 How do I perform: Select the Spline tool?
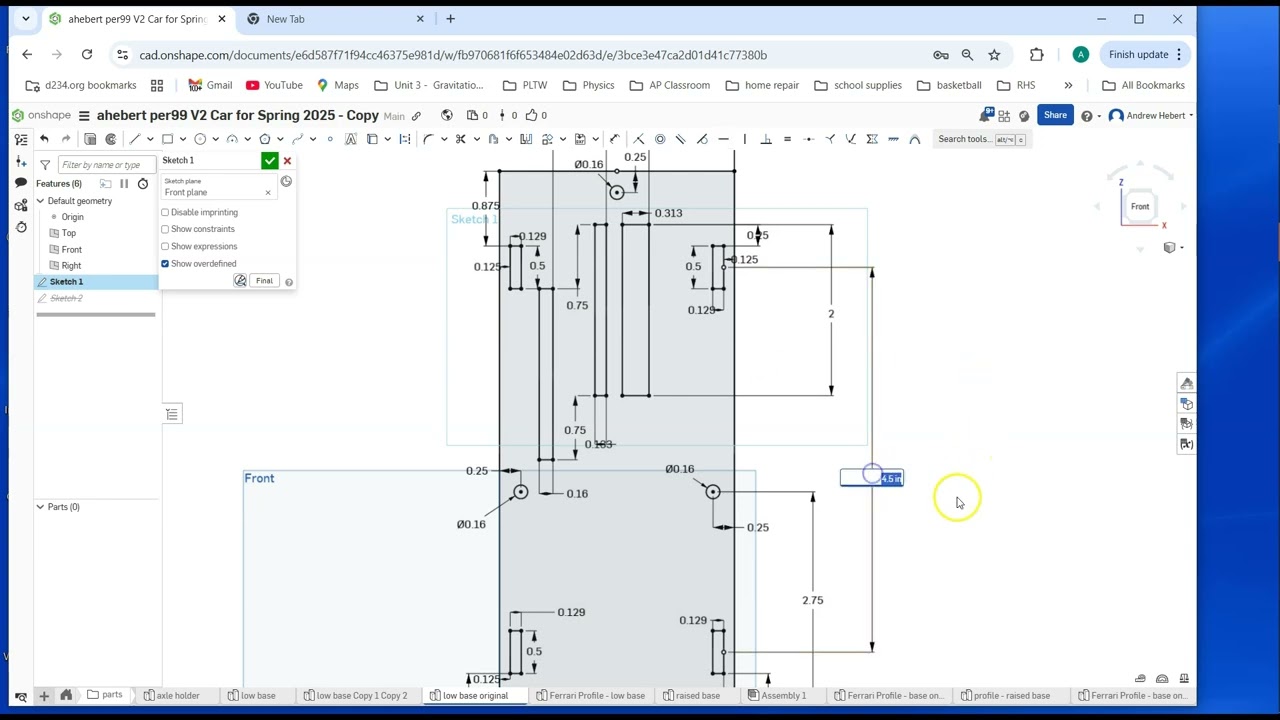point(297,139)
